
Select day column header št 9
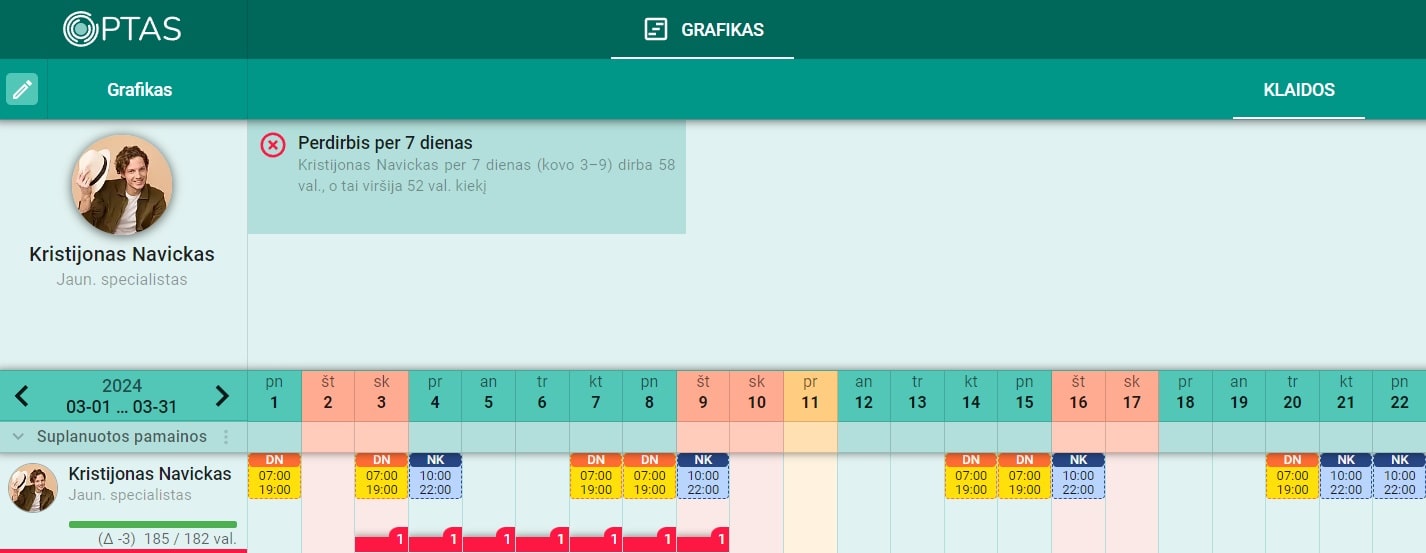(703, 396)
